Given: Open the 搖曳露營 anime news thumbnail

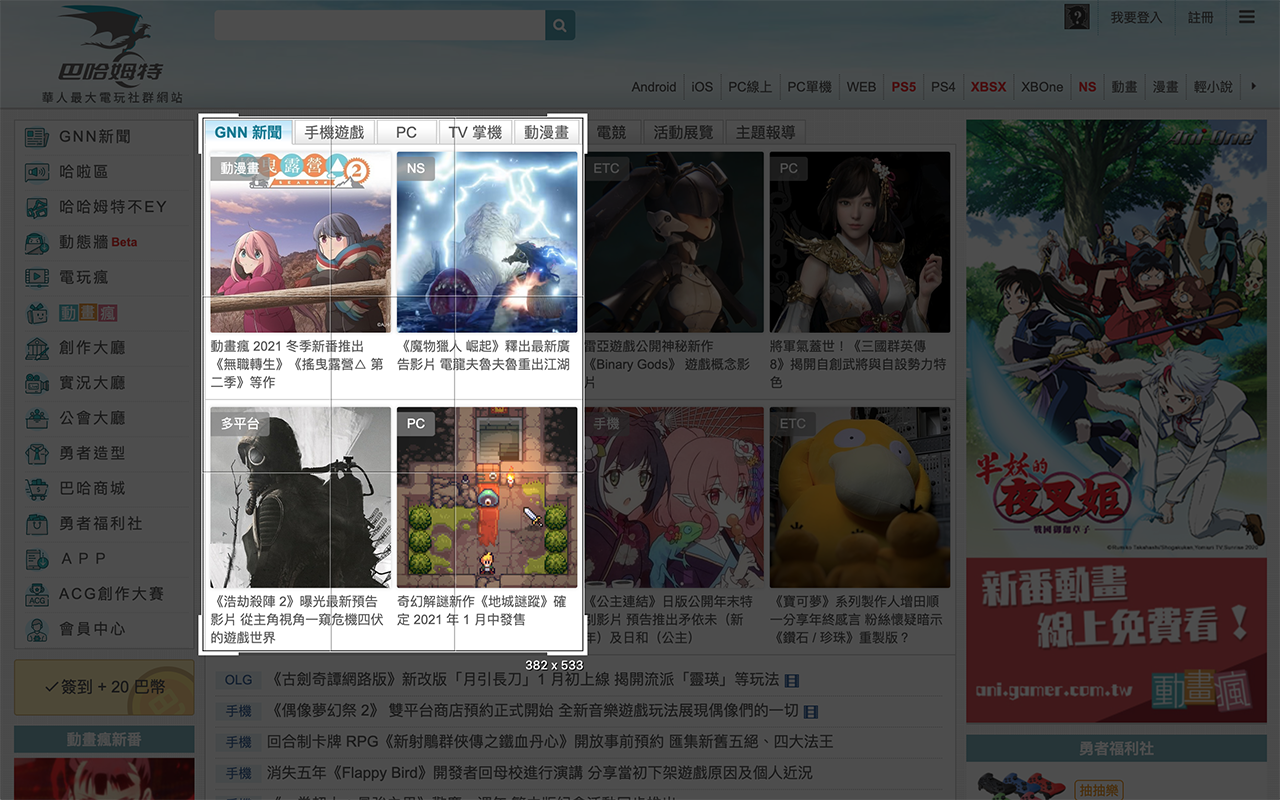Looking at the screenshot, I should point(301,242).
